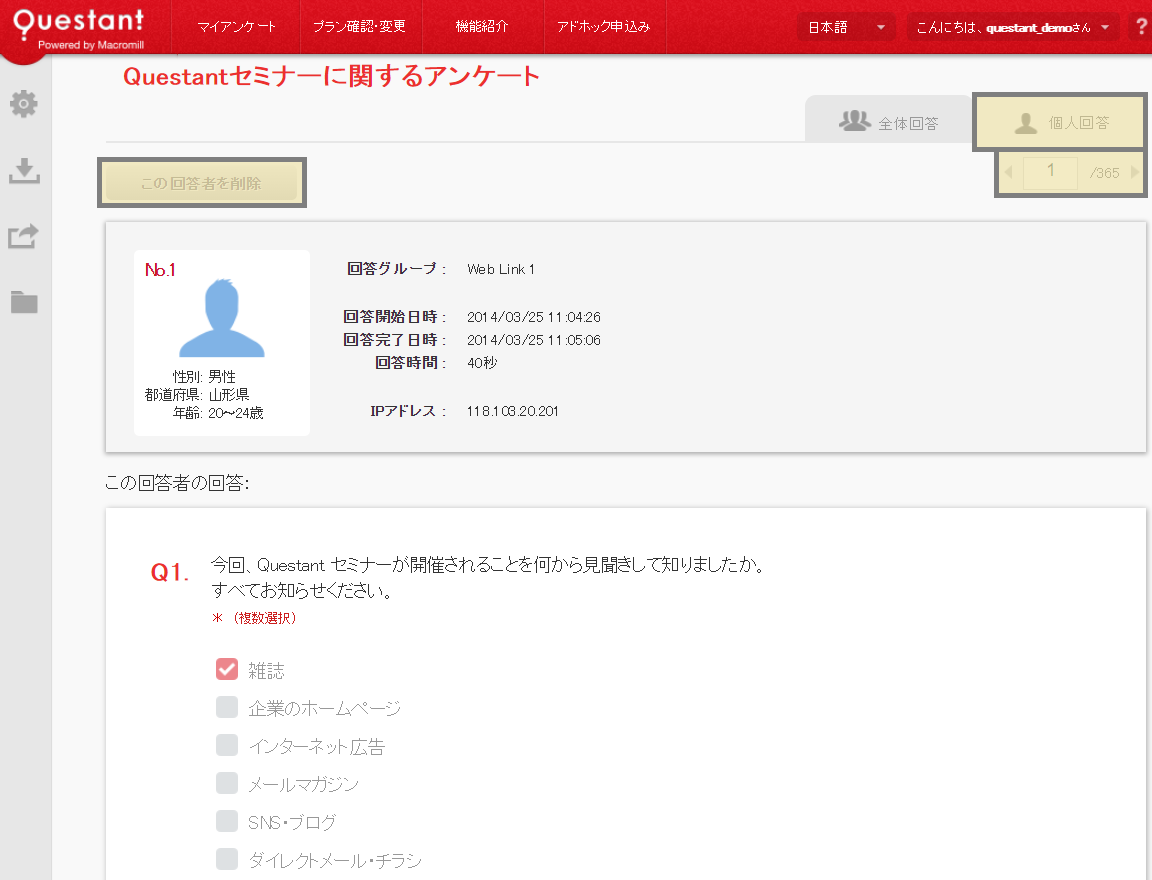Open the questant_demo account dropdown
Viewport: 1152px width, 880px height.
click(1012, 27)
